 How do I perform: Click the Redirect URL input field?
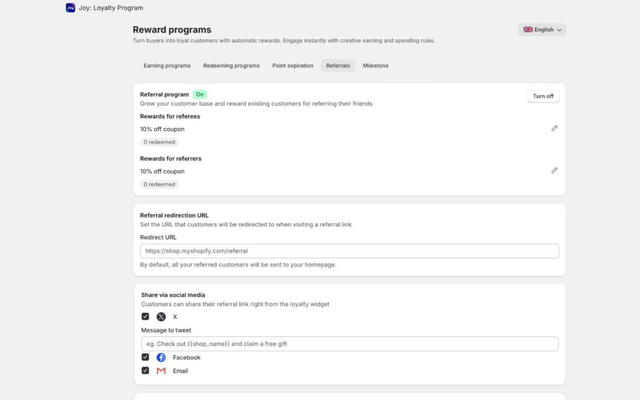click(x=349, y=251)
